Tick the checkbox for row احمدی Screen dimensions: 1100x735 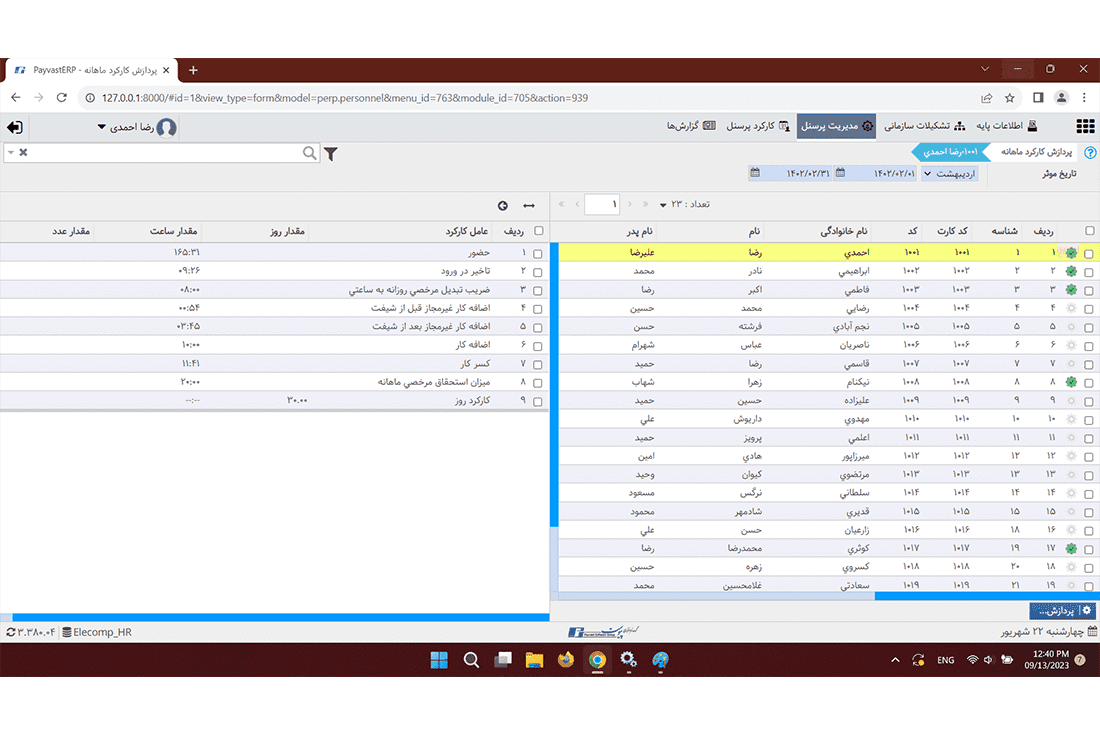1089,254
